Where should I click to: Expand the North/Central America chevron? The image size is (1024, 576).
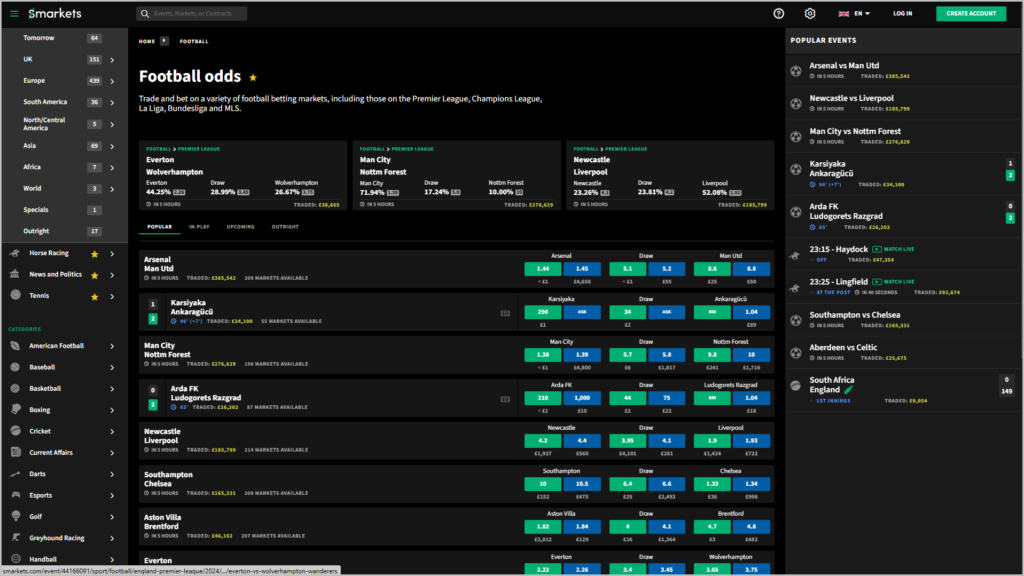pos(112,125)
